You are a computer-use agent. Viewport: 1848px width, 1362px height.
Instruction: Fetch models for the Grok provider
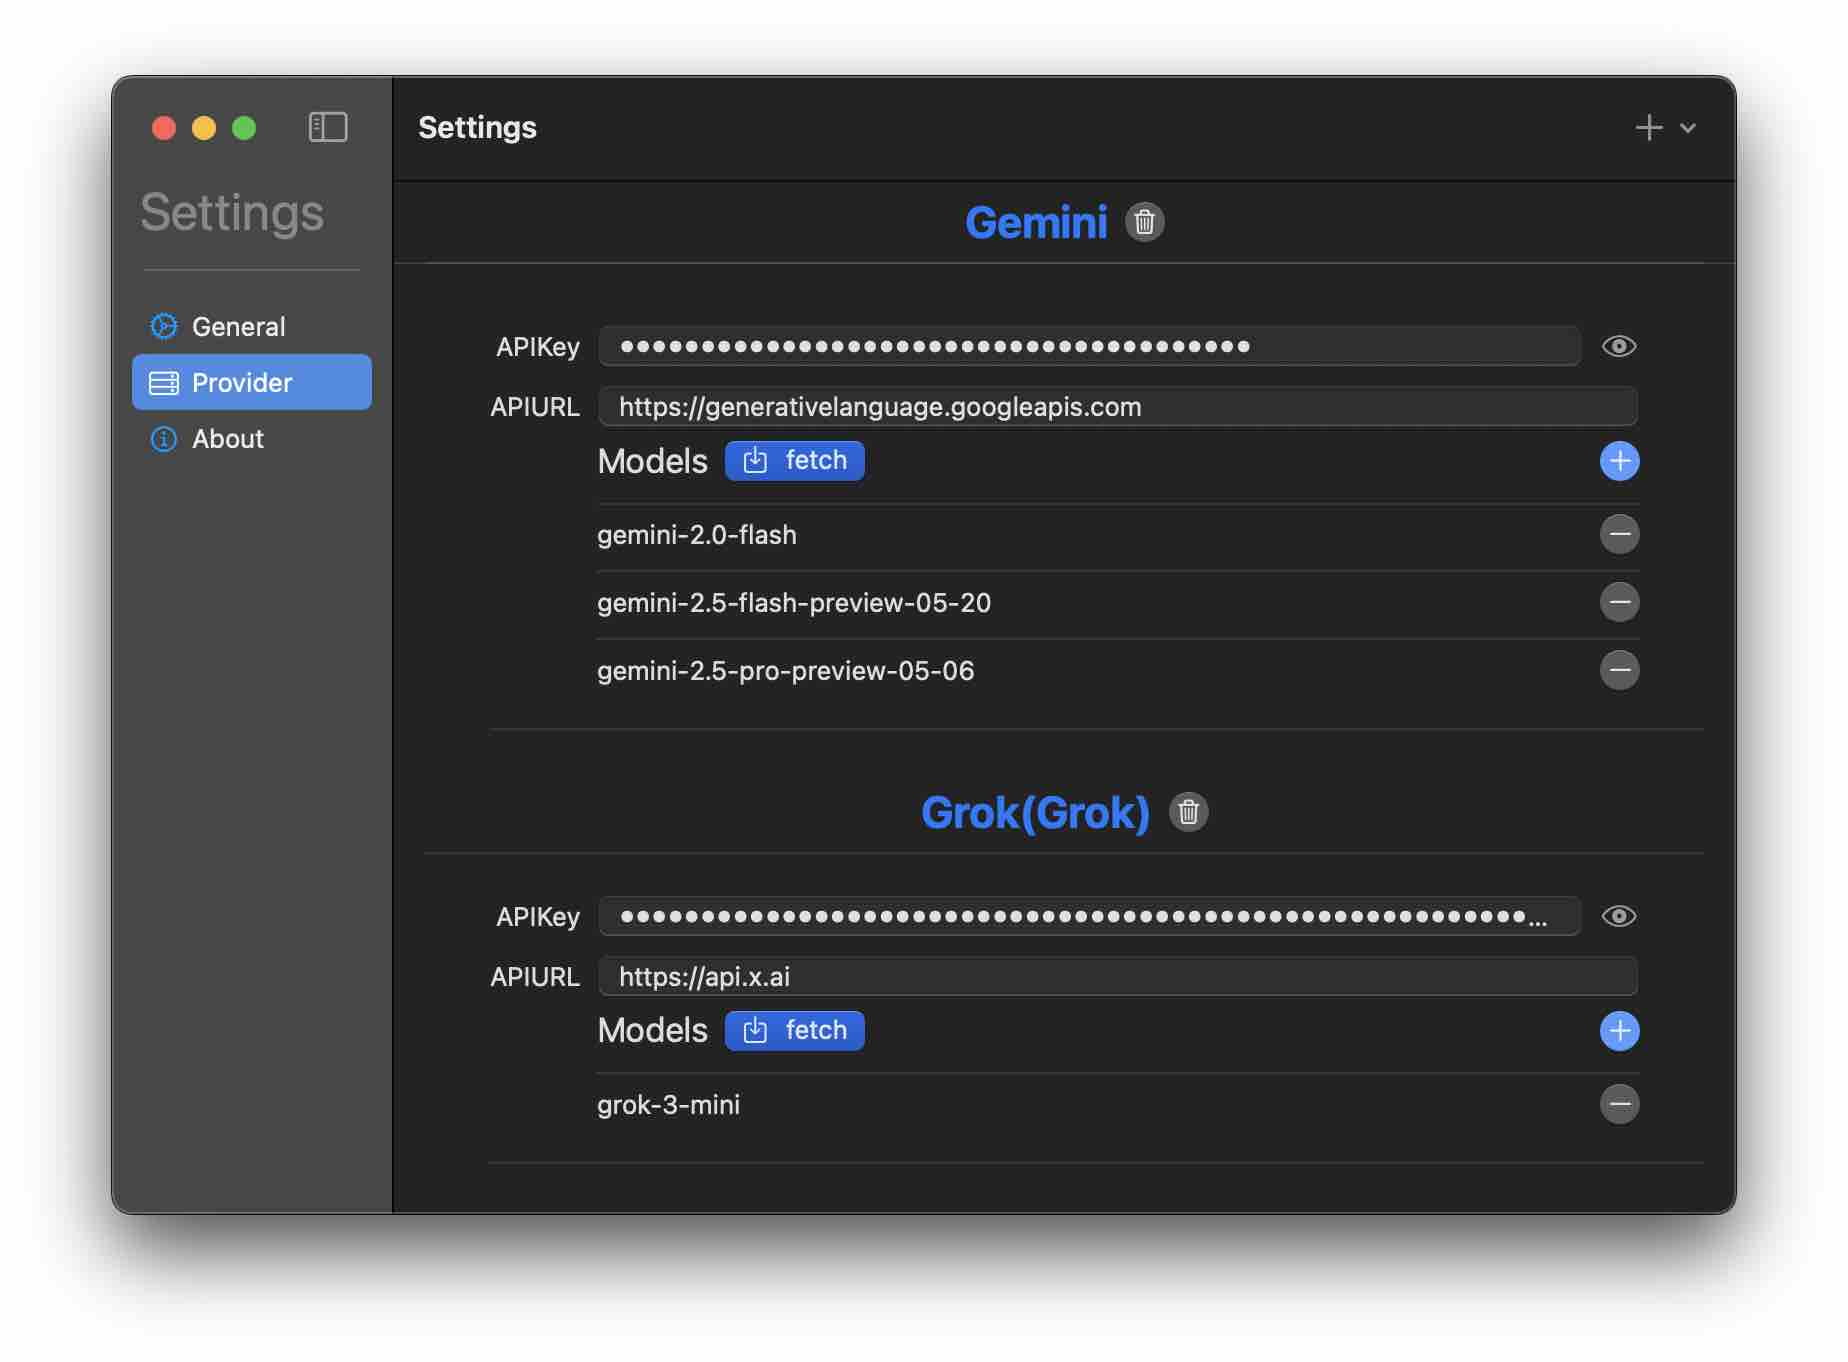pyautogui.click(x=795, y=1031)
